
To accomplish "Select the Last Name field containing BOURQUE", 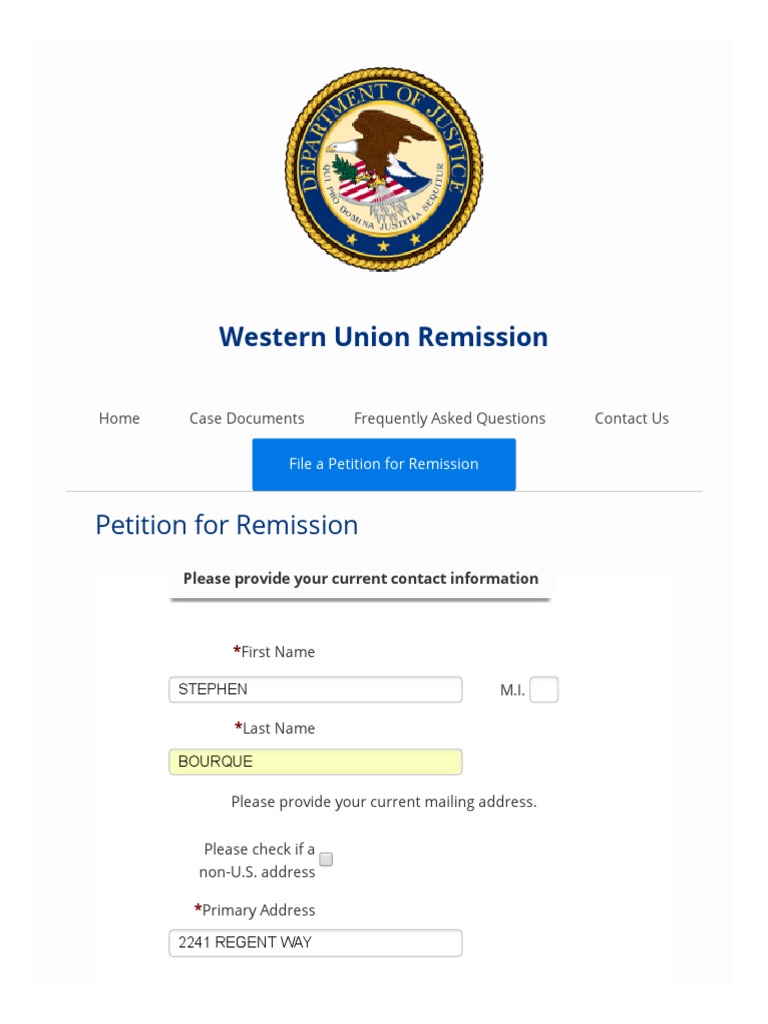I will click(x=315, y=762).
